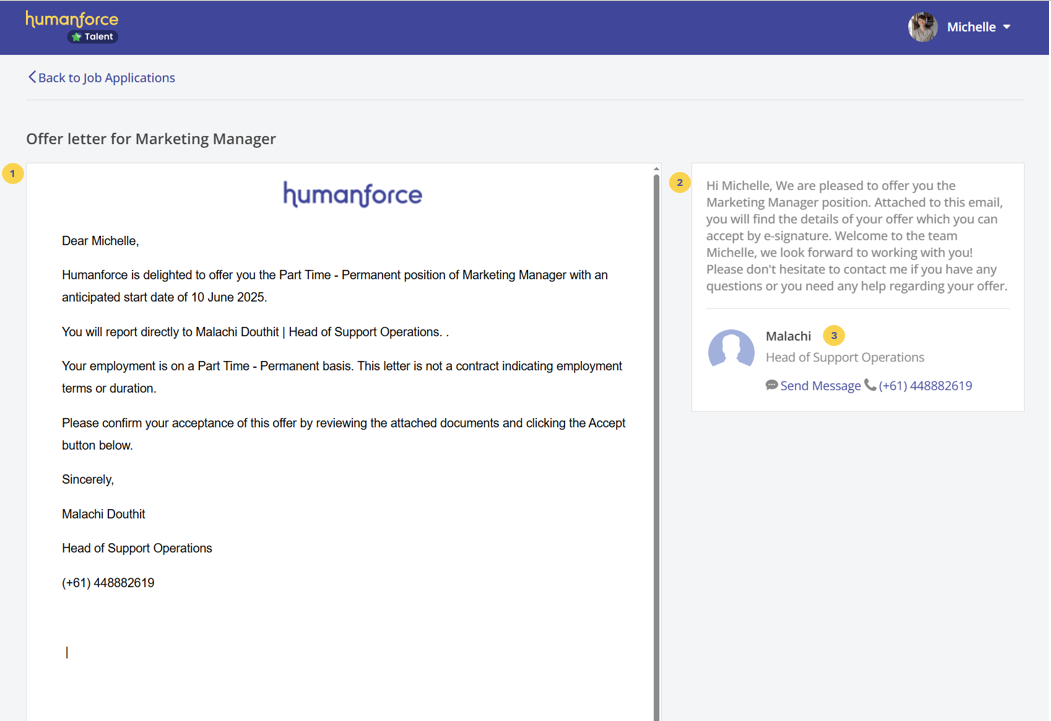Open the Michelle user dropdown caret
1051x721 pixels.
click(x=1007, y=27)
